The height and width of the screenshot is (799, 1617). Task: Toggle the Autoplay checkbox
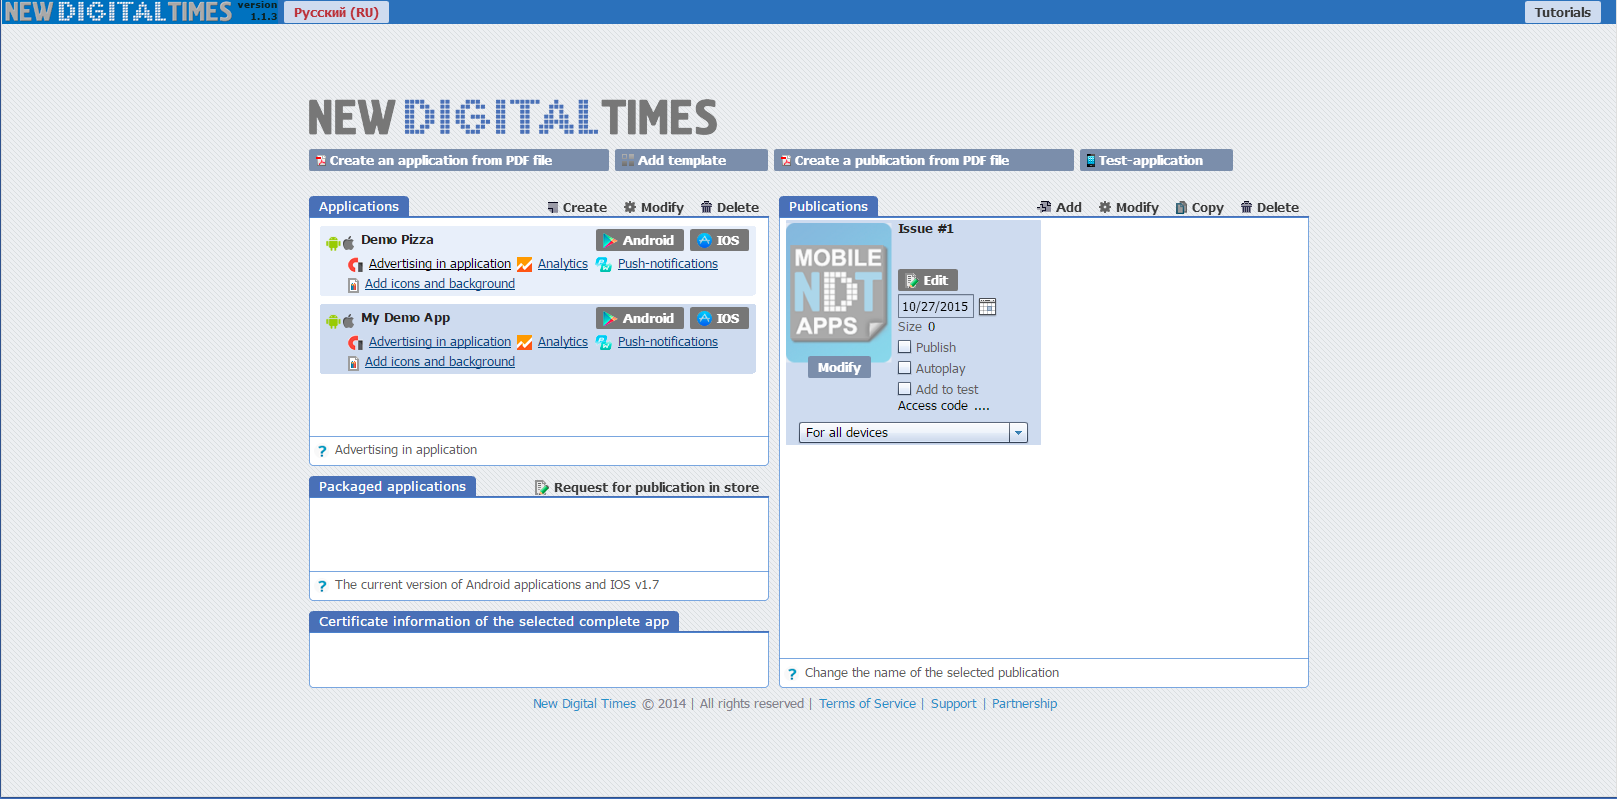coord(905,368)
